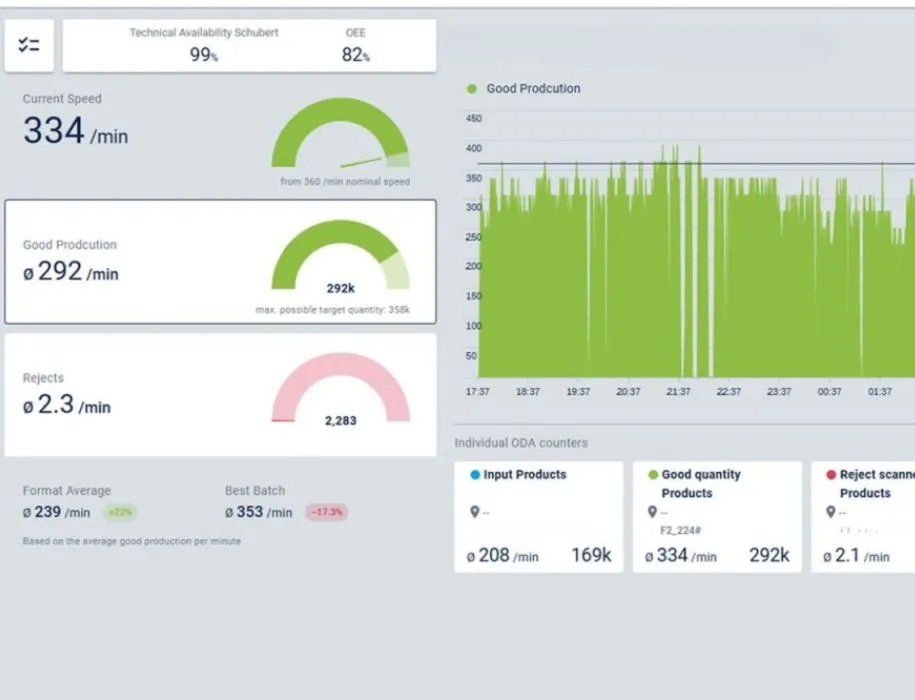This screenshot has height=700, width=915.
Task: Click the F2_224# label
Action: [680, 530]
